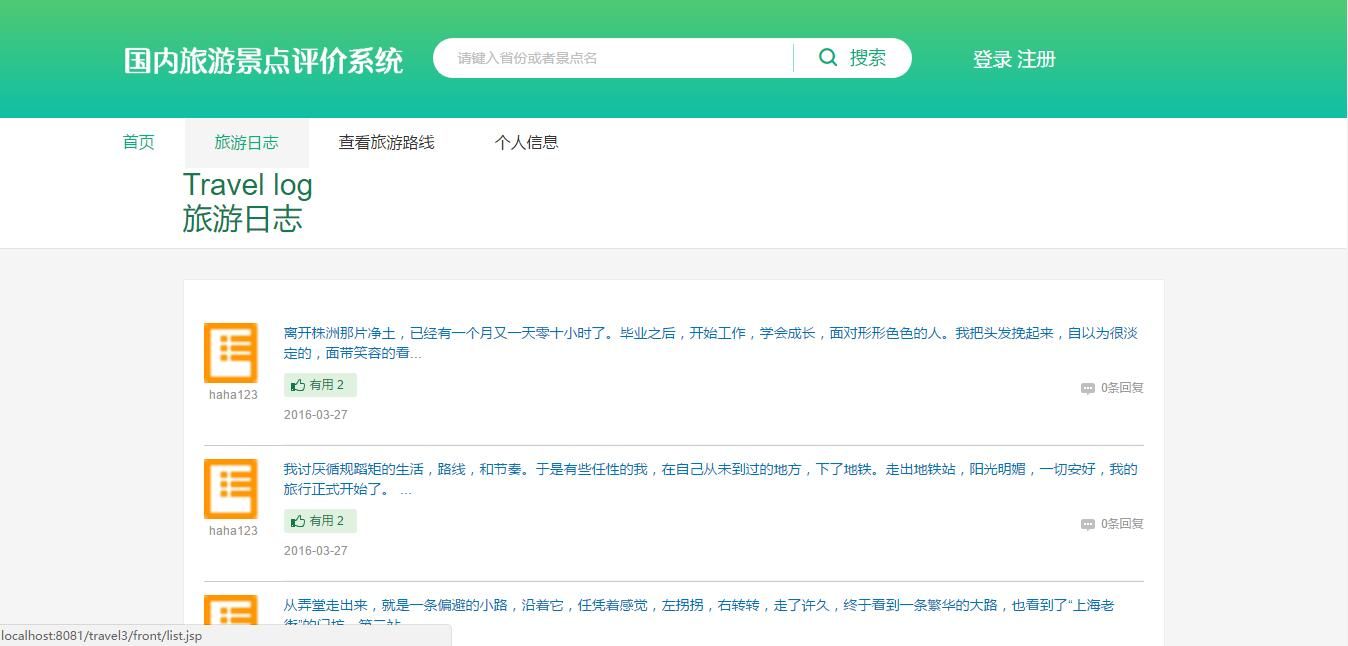Open the second log about 循规蹈矩的生活
This screenshot has width=1348, height=646.
click(x=710, y=478)
